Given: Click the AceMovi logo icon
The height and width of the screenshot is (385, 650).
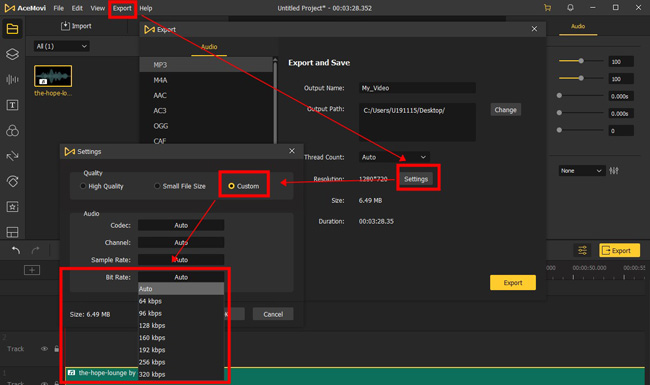Looking at the screenshot, I should point(10,8).
